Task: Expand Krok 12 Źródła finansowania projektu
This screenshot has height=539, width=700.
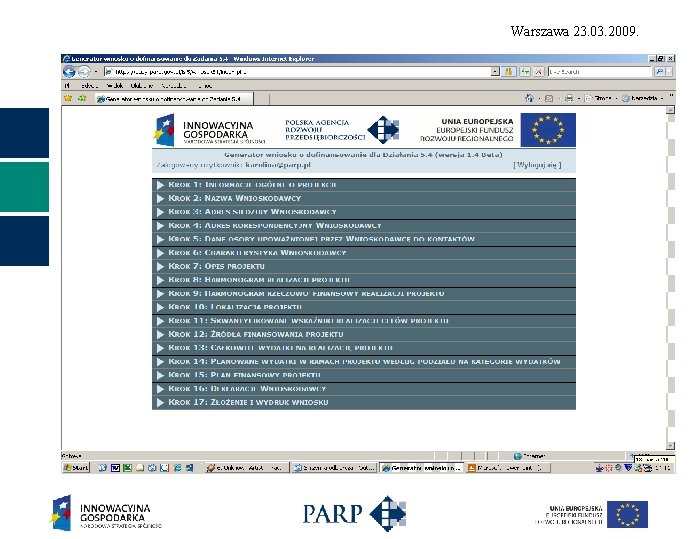Action: point(363,334)
